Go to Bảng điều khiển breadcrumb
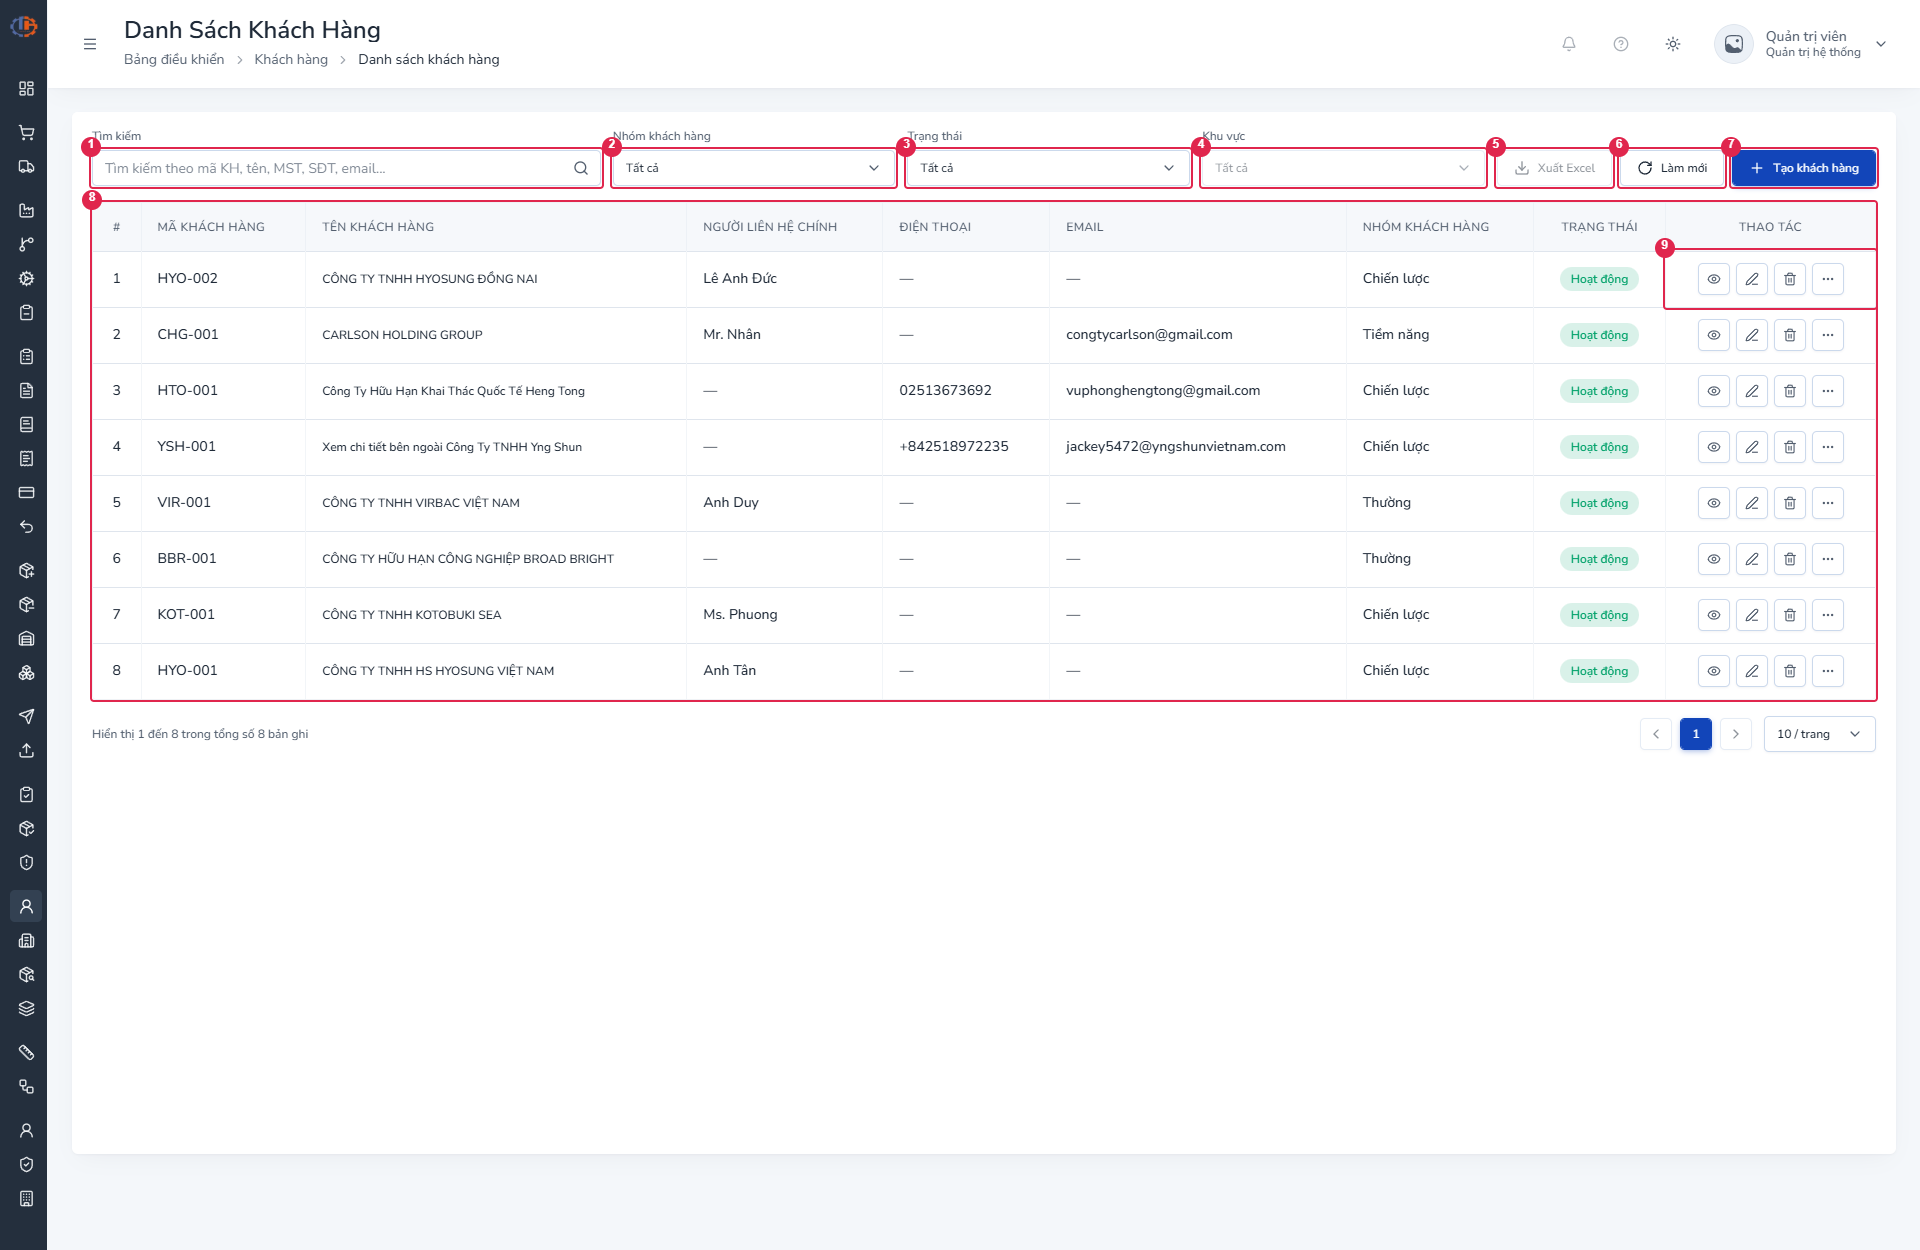 click(174, 59)
